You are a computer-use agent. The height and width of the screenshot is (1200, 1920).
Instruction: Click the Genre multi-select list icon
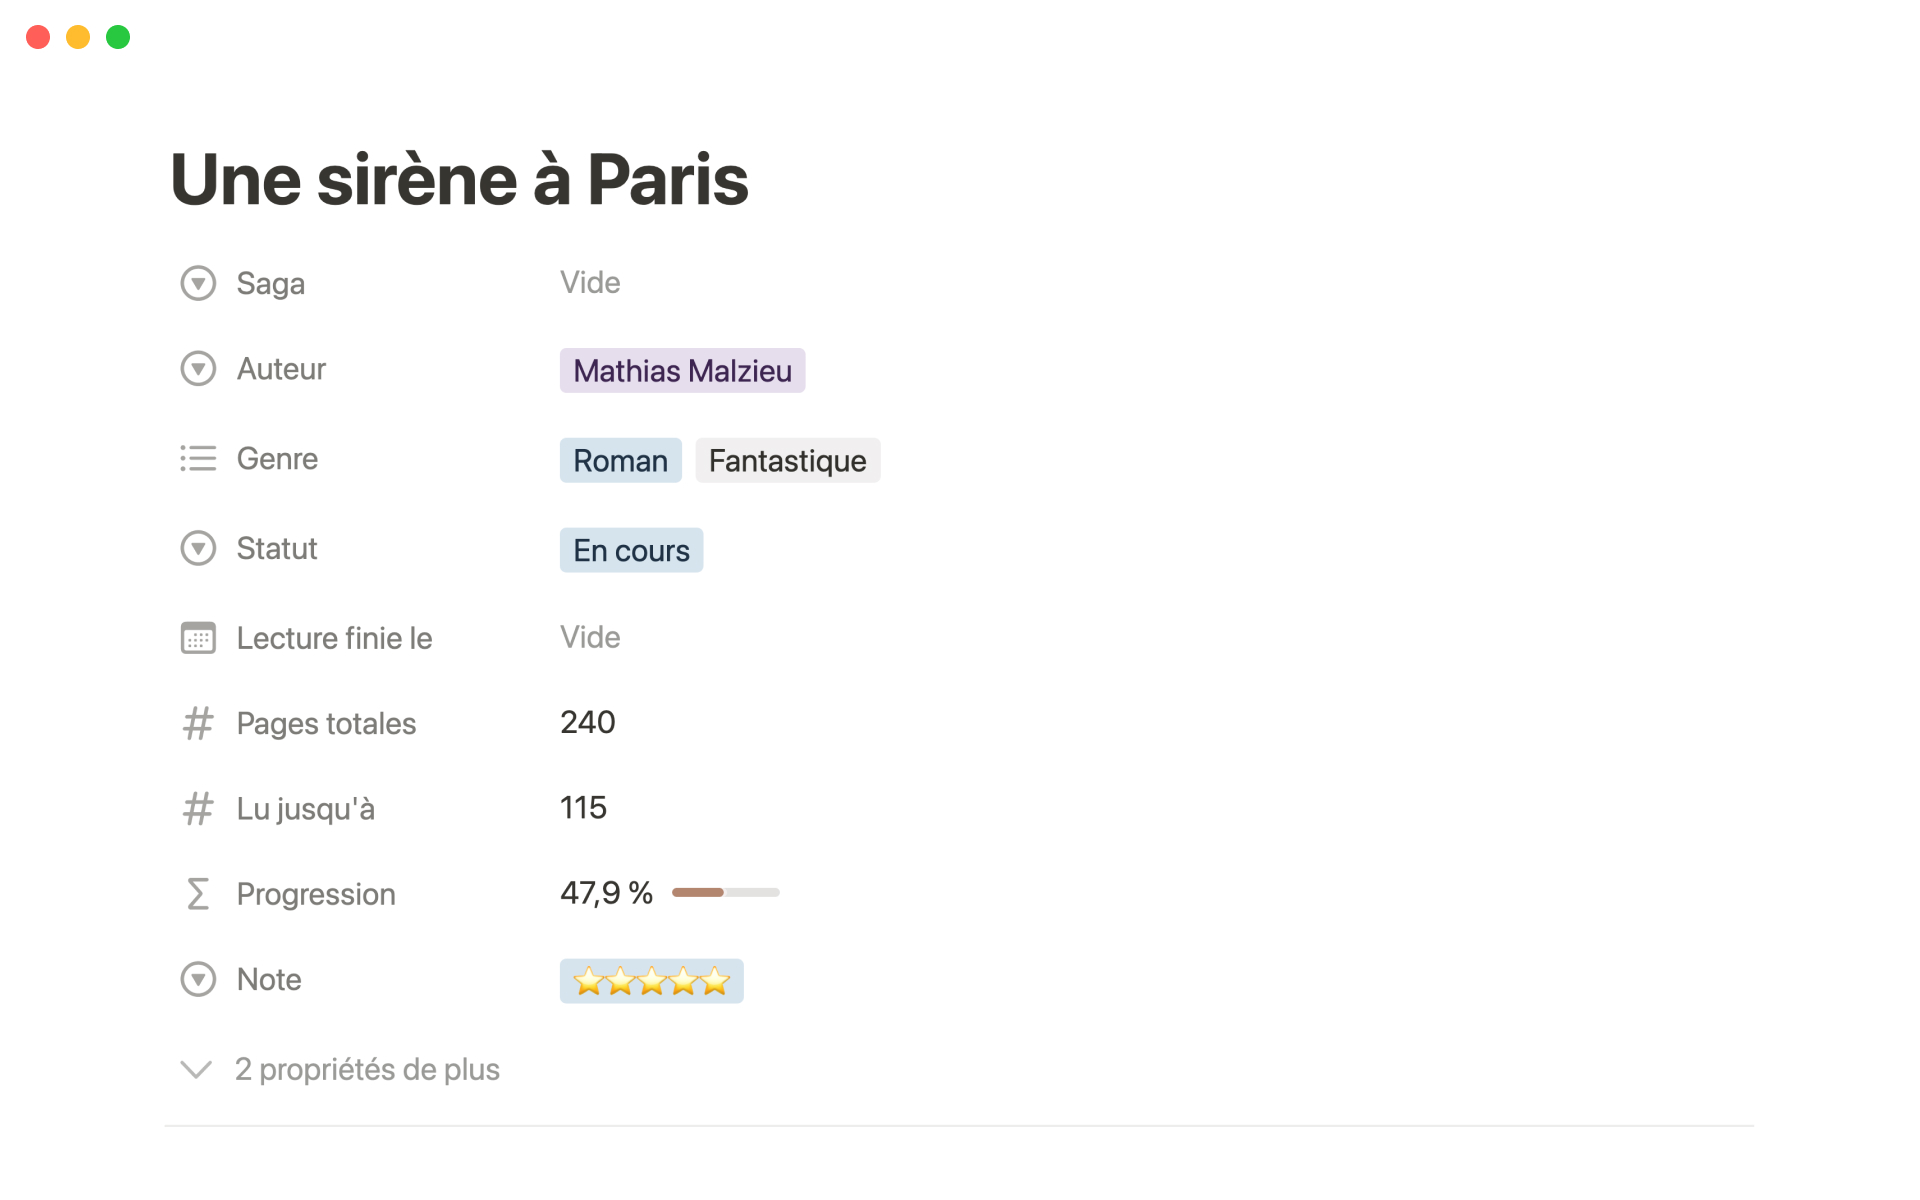tap(198, 458)
